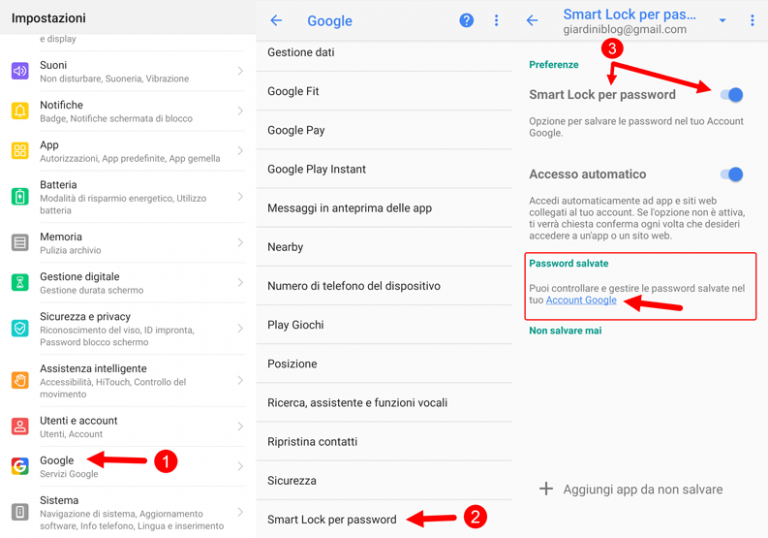Click Smart Lock per pas... header title
The image size is (768, 538).
click(629, 14)
